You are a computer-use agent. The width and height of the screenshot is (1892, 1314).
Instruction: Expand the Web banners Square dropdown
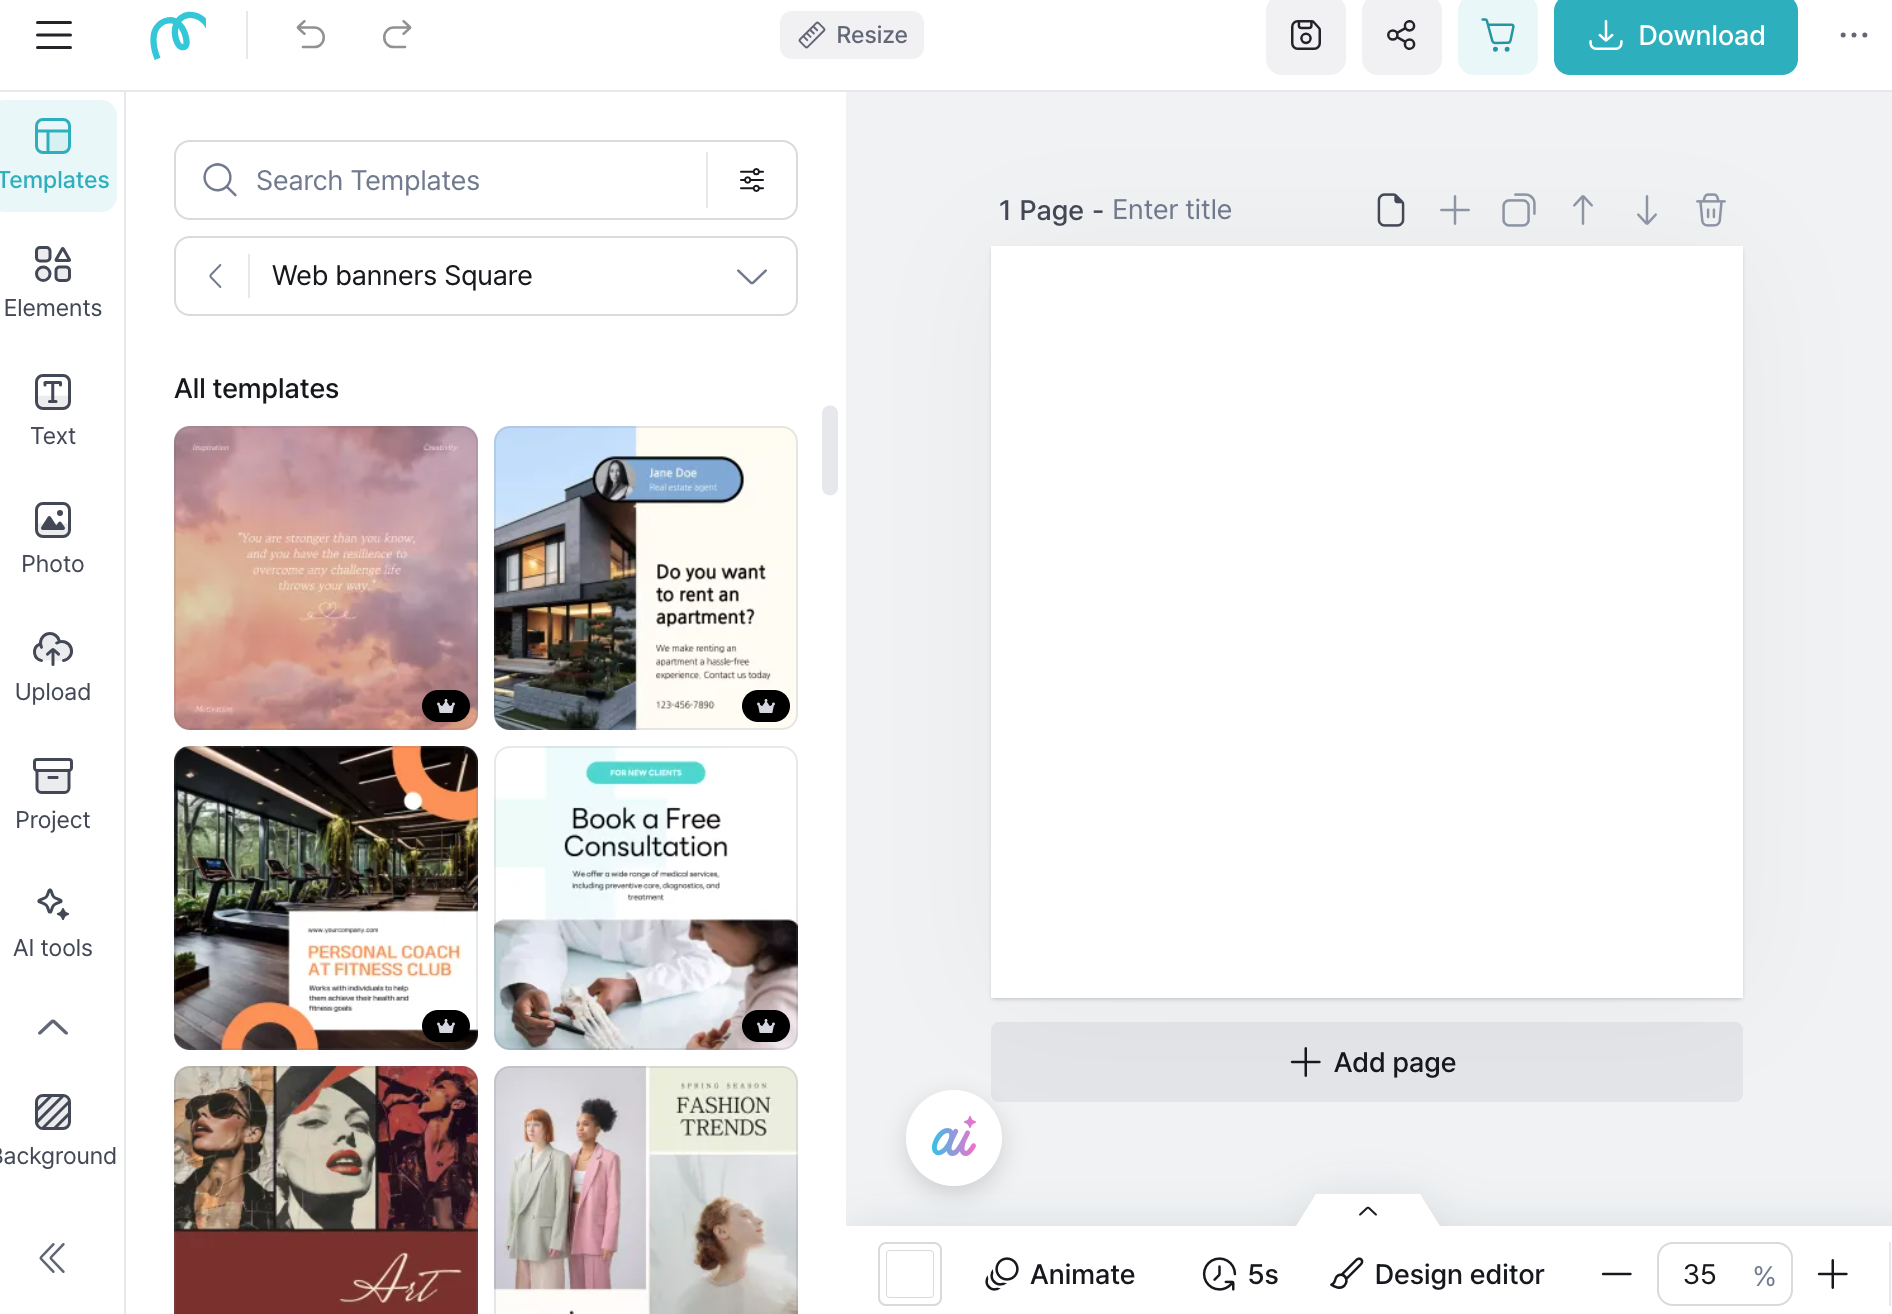752,276
